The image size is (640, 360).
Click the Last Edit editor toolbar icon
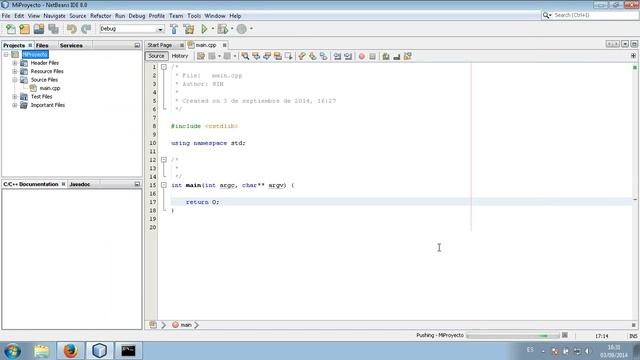201,56
